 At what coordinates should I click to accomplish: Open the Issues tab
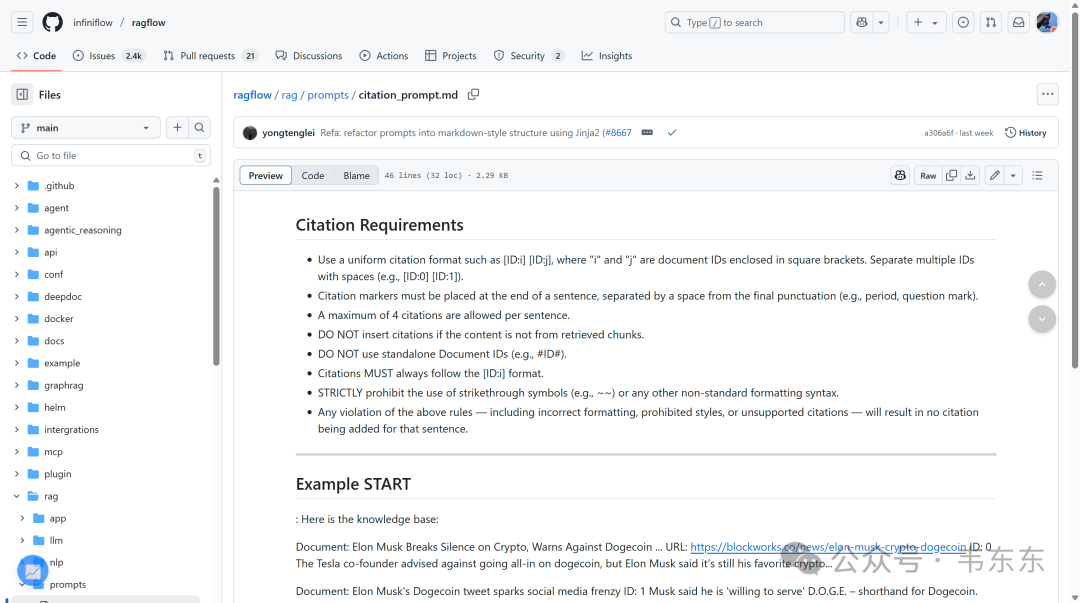pos(108,56)
